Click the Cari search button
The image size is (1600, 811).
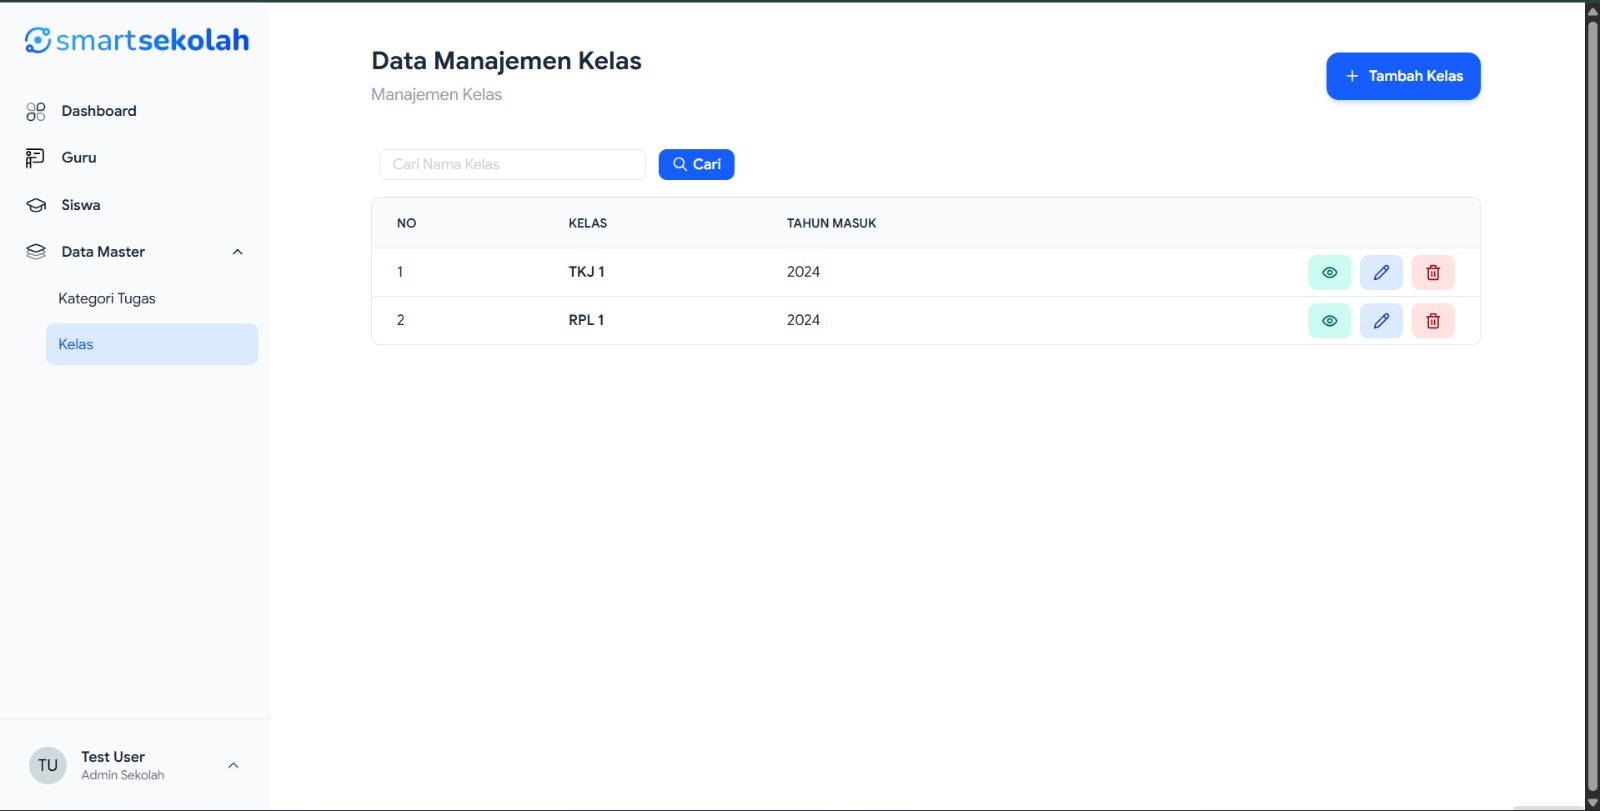pos(696,165)
